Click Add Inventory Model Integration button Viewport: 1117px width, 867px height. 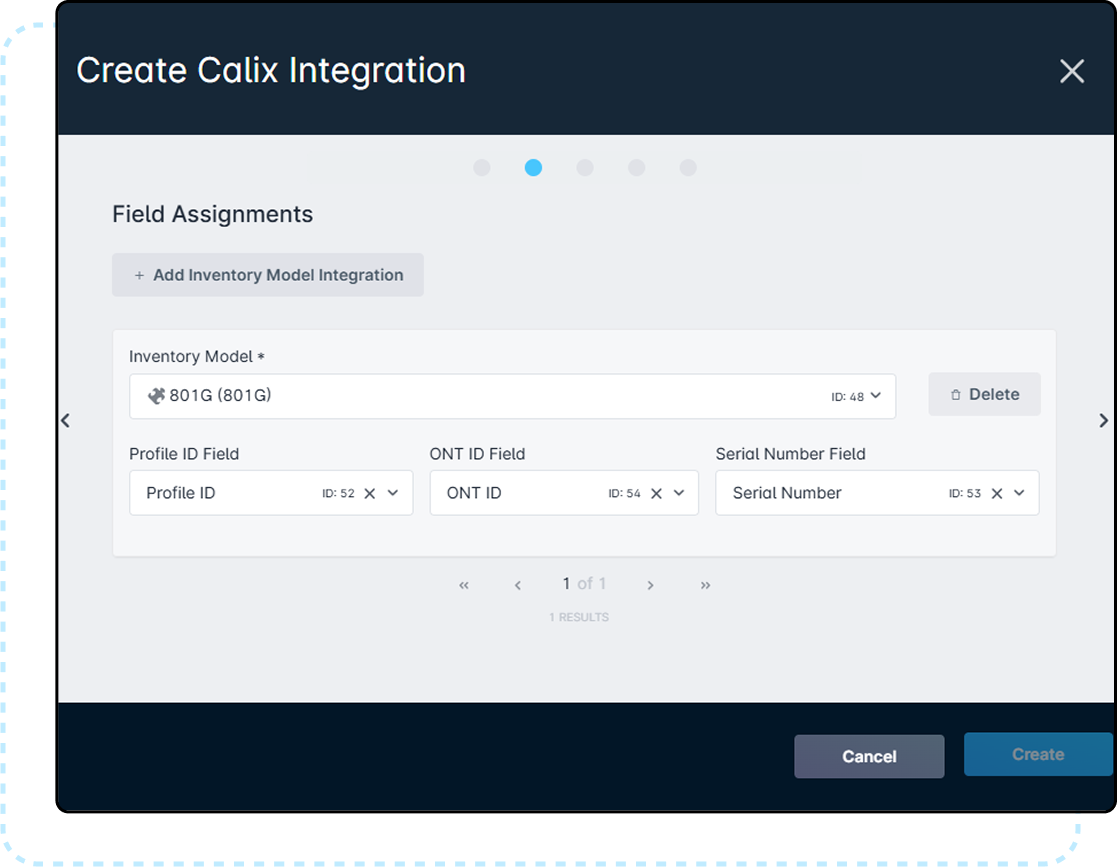[x=268, y=275]
